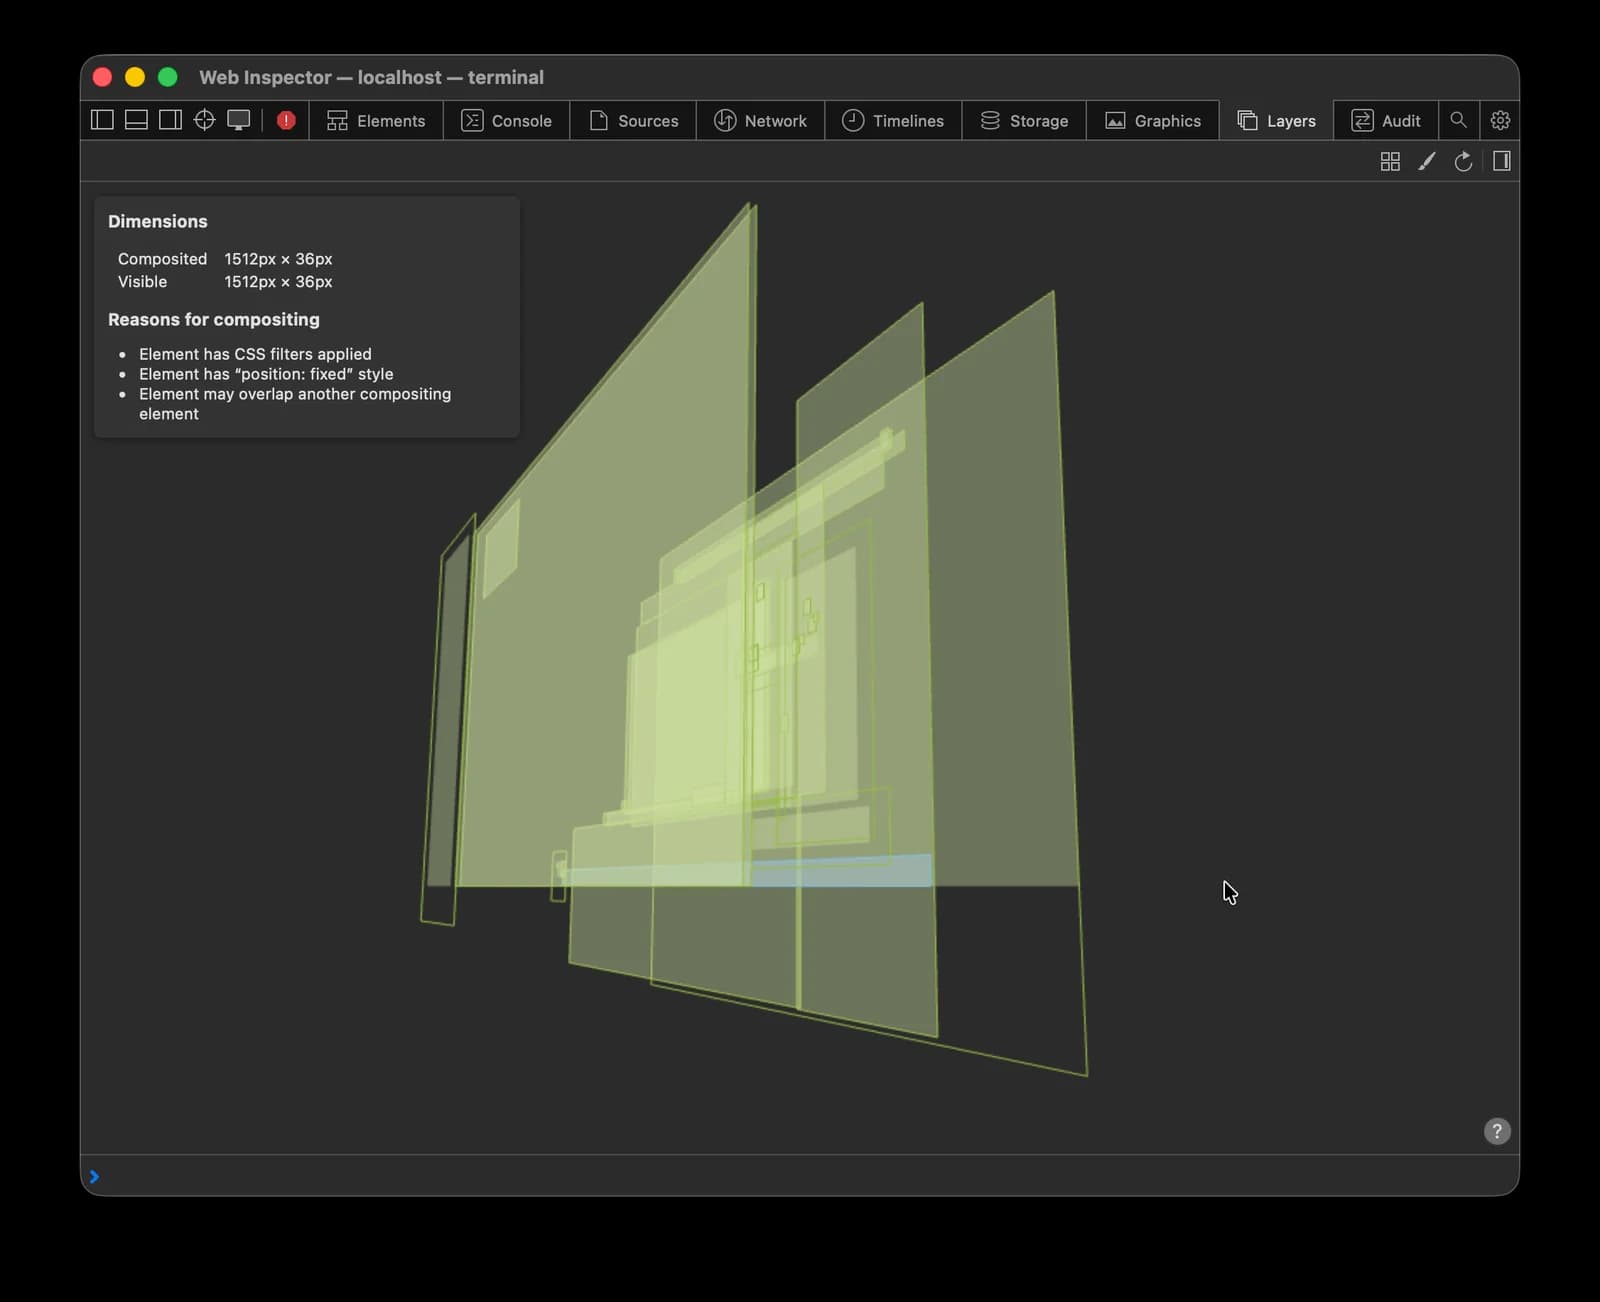The image size is (1600, 1302).
Task: Toggle the details sidebar panel
Action: coord(1501,161)
